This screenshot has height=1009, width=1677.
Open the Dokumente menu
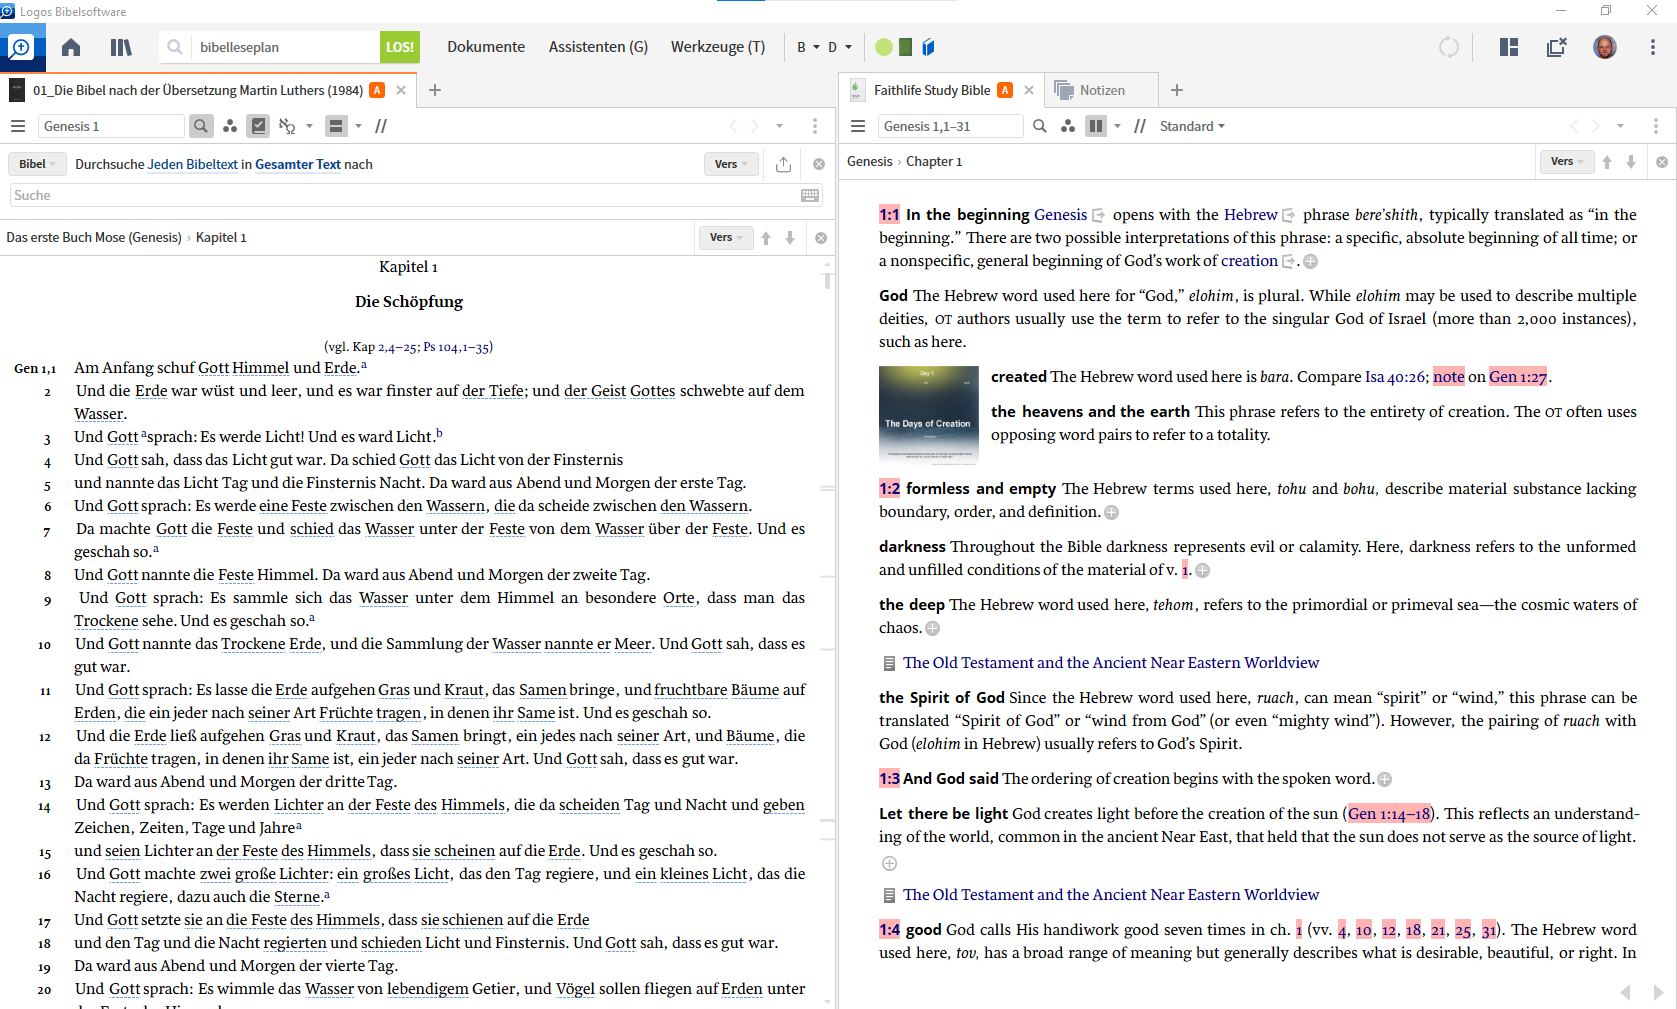pos(486,47)
